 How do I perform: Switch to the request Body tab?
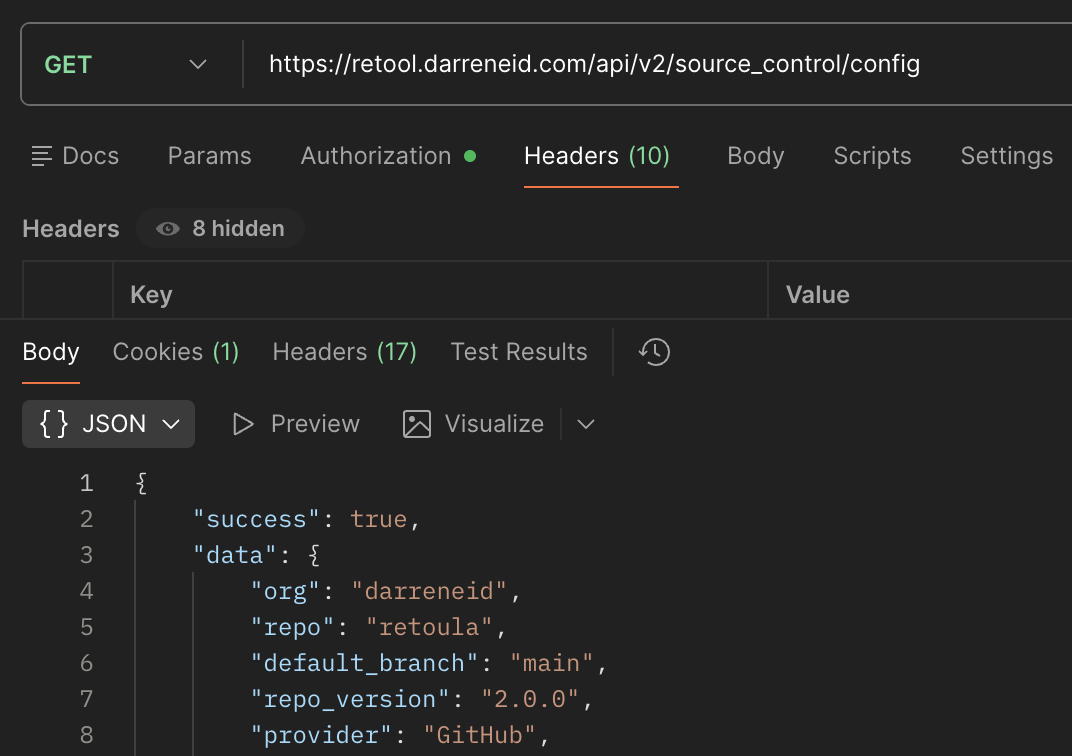pos(755,156)
